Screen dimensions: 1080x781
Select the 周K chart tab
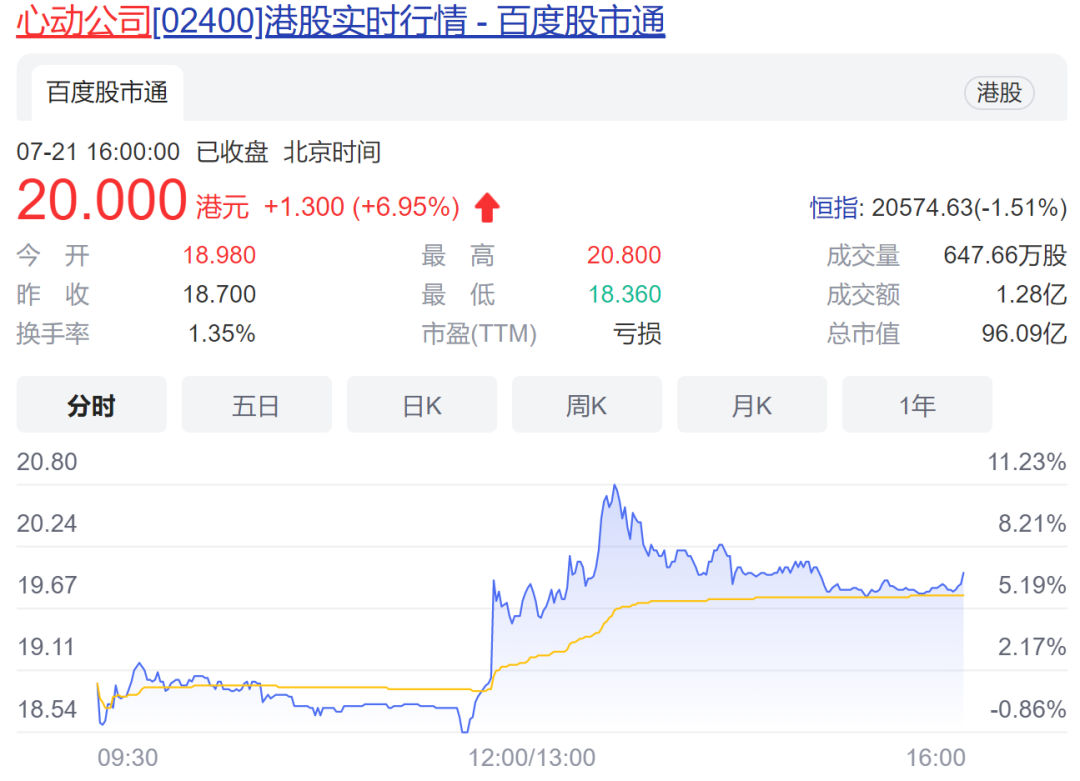tap(586, 405)
